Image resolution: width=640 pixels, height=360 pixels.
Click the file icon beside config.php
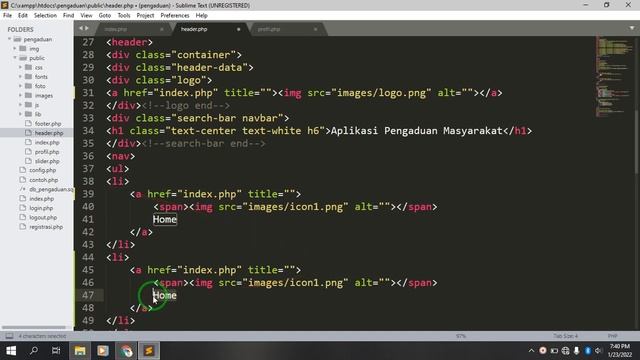click(x=23, y=170)
